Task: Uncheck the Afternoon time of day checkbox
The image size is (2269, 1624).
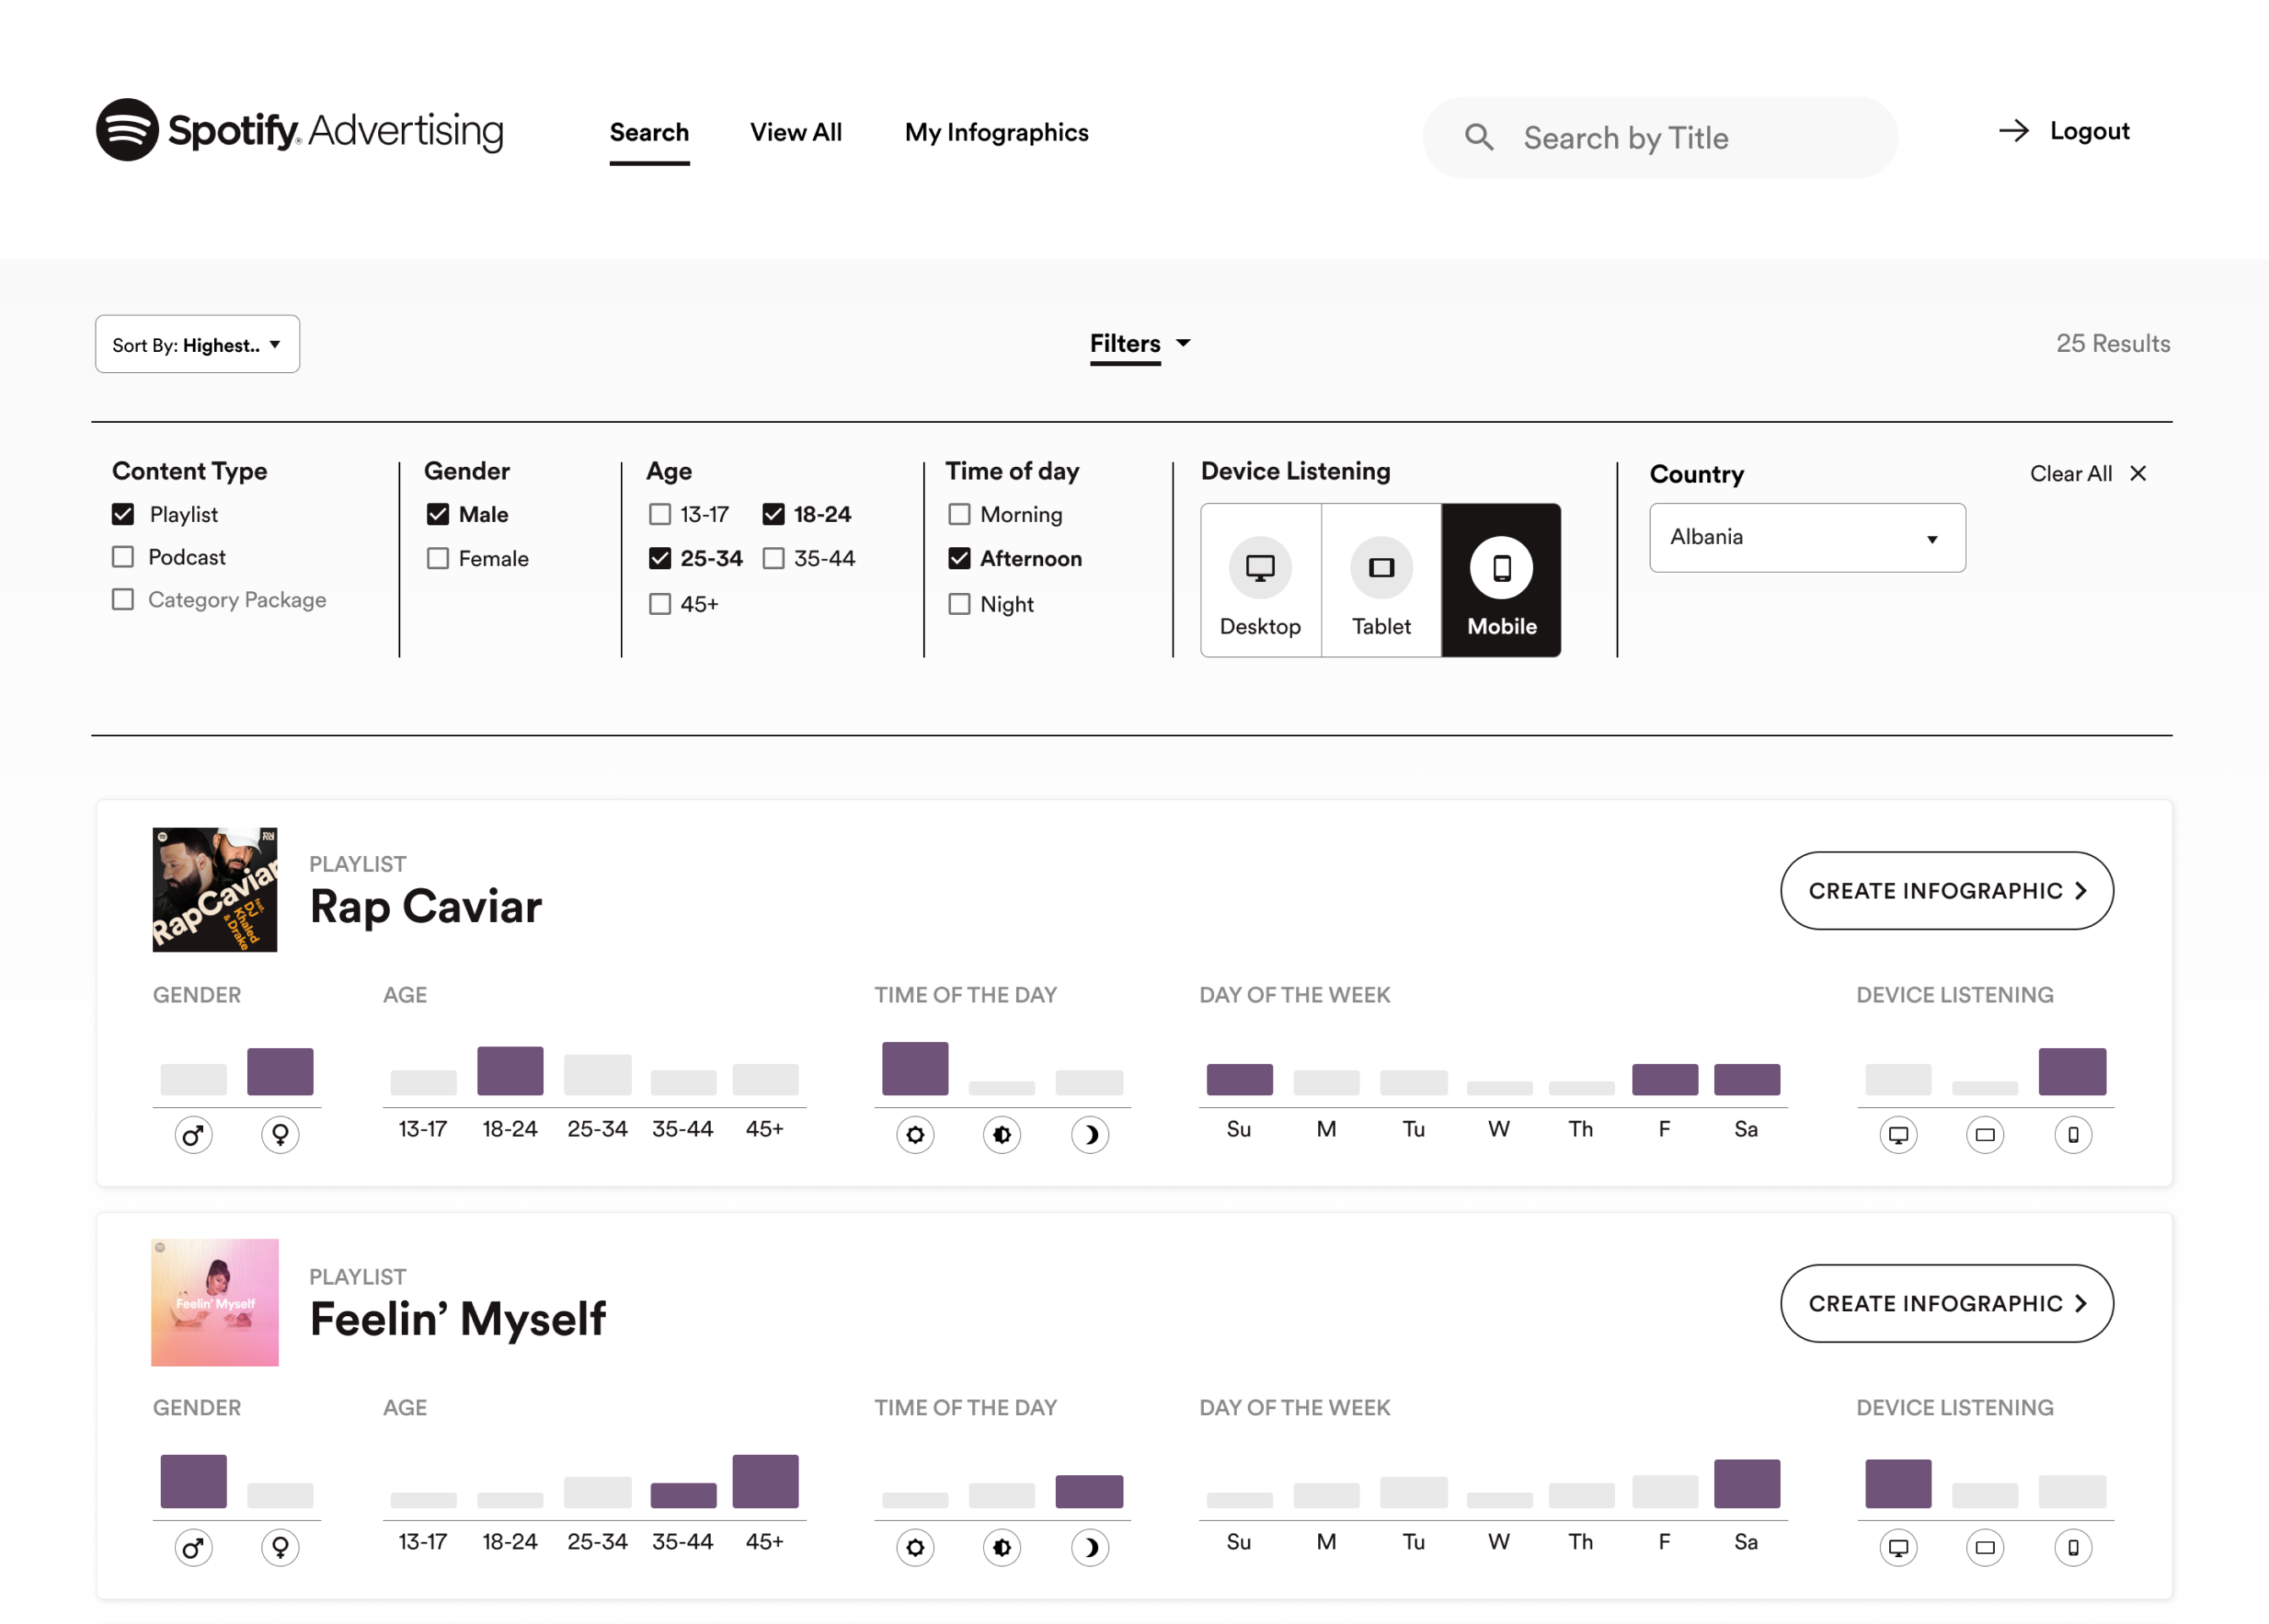Action: (x=959, y=558)
